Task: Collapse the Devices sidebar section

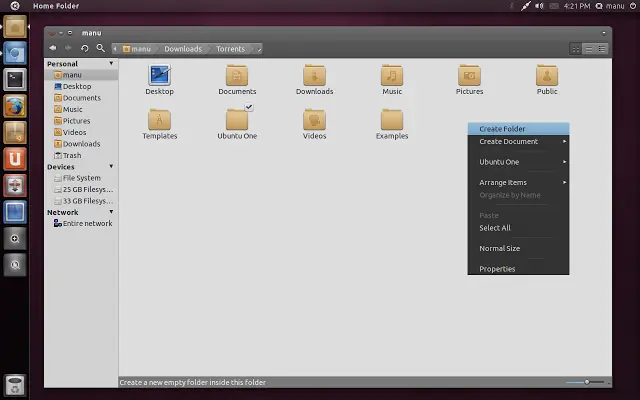Action: 111,167
